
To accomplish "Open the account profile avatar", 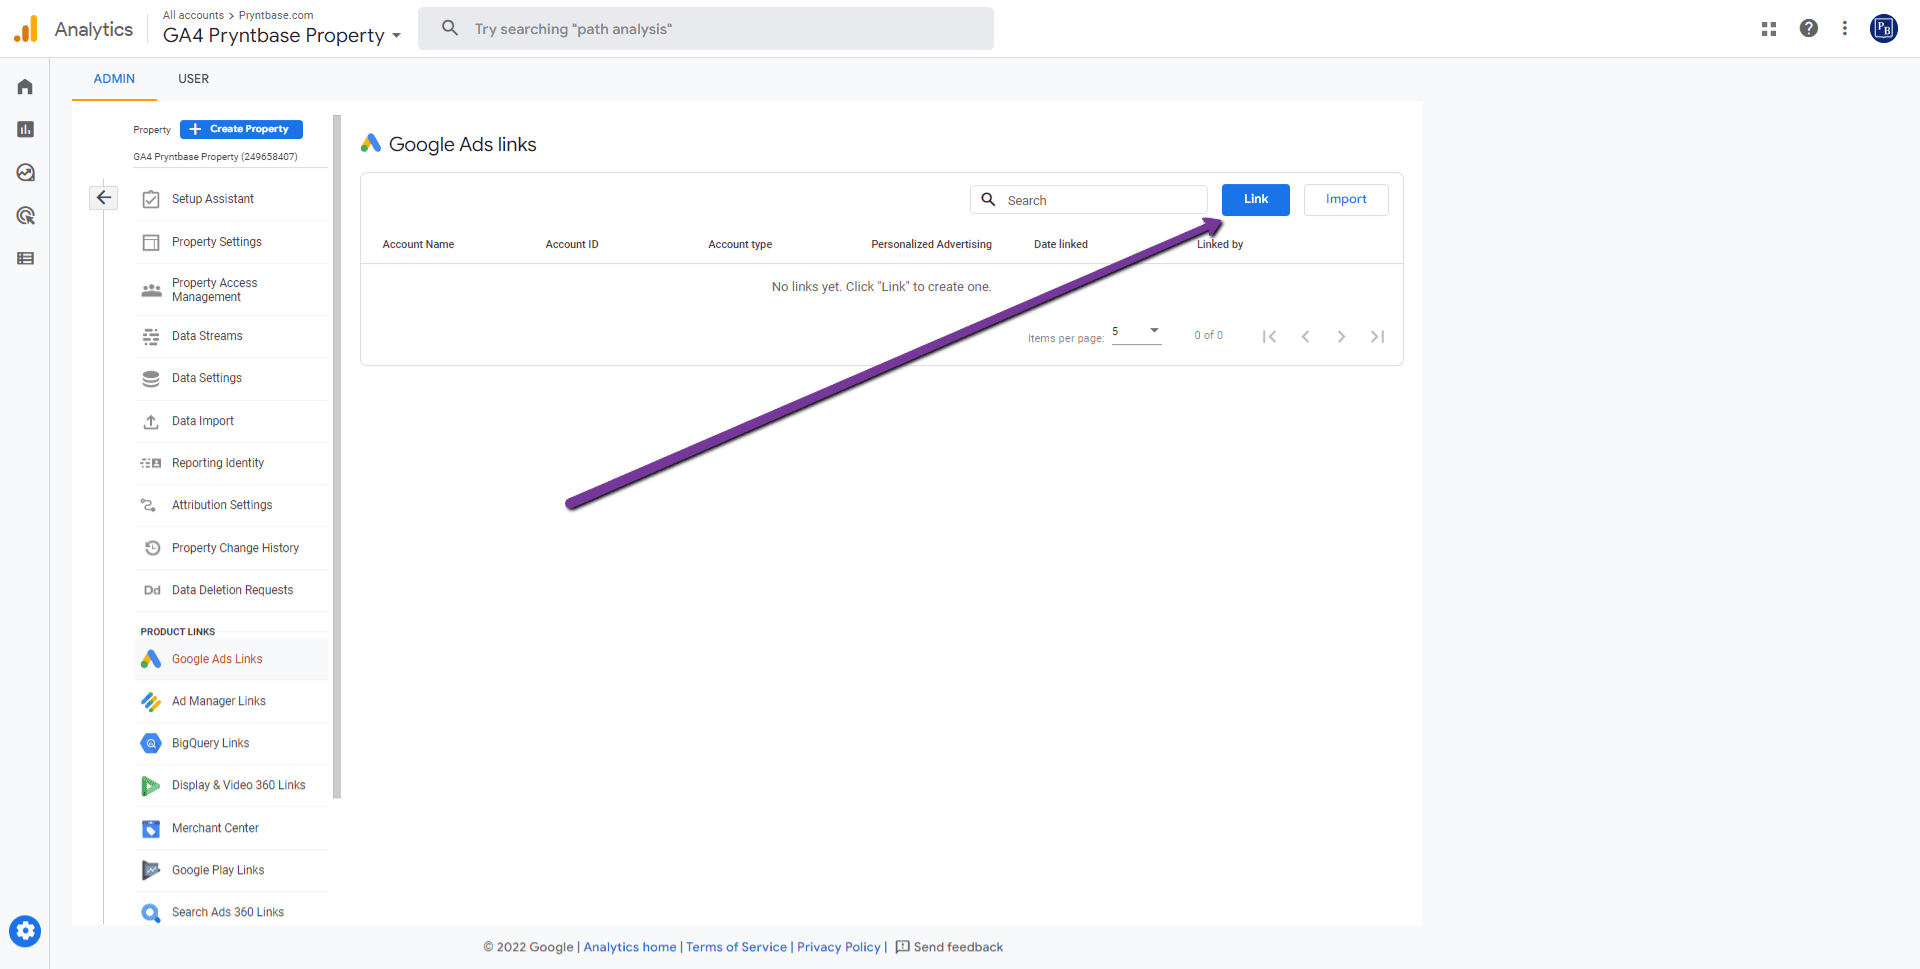I will [1884, 28].
